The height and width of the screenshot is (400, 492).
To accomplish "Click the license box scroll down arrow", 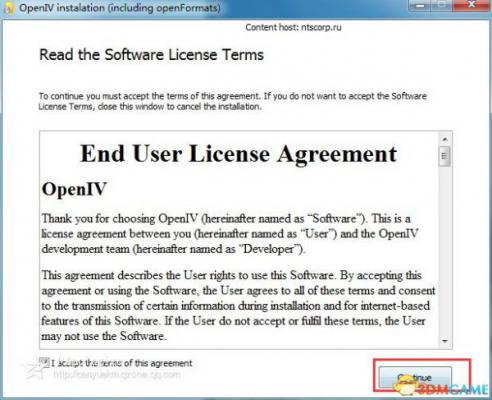I will [445, 341].
